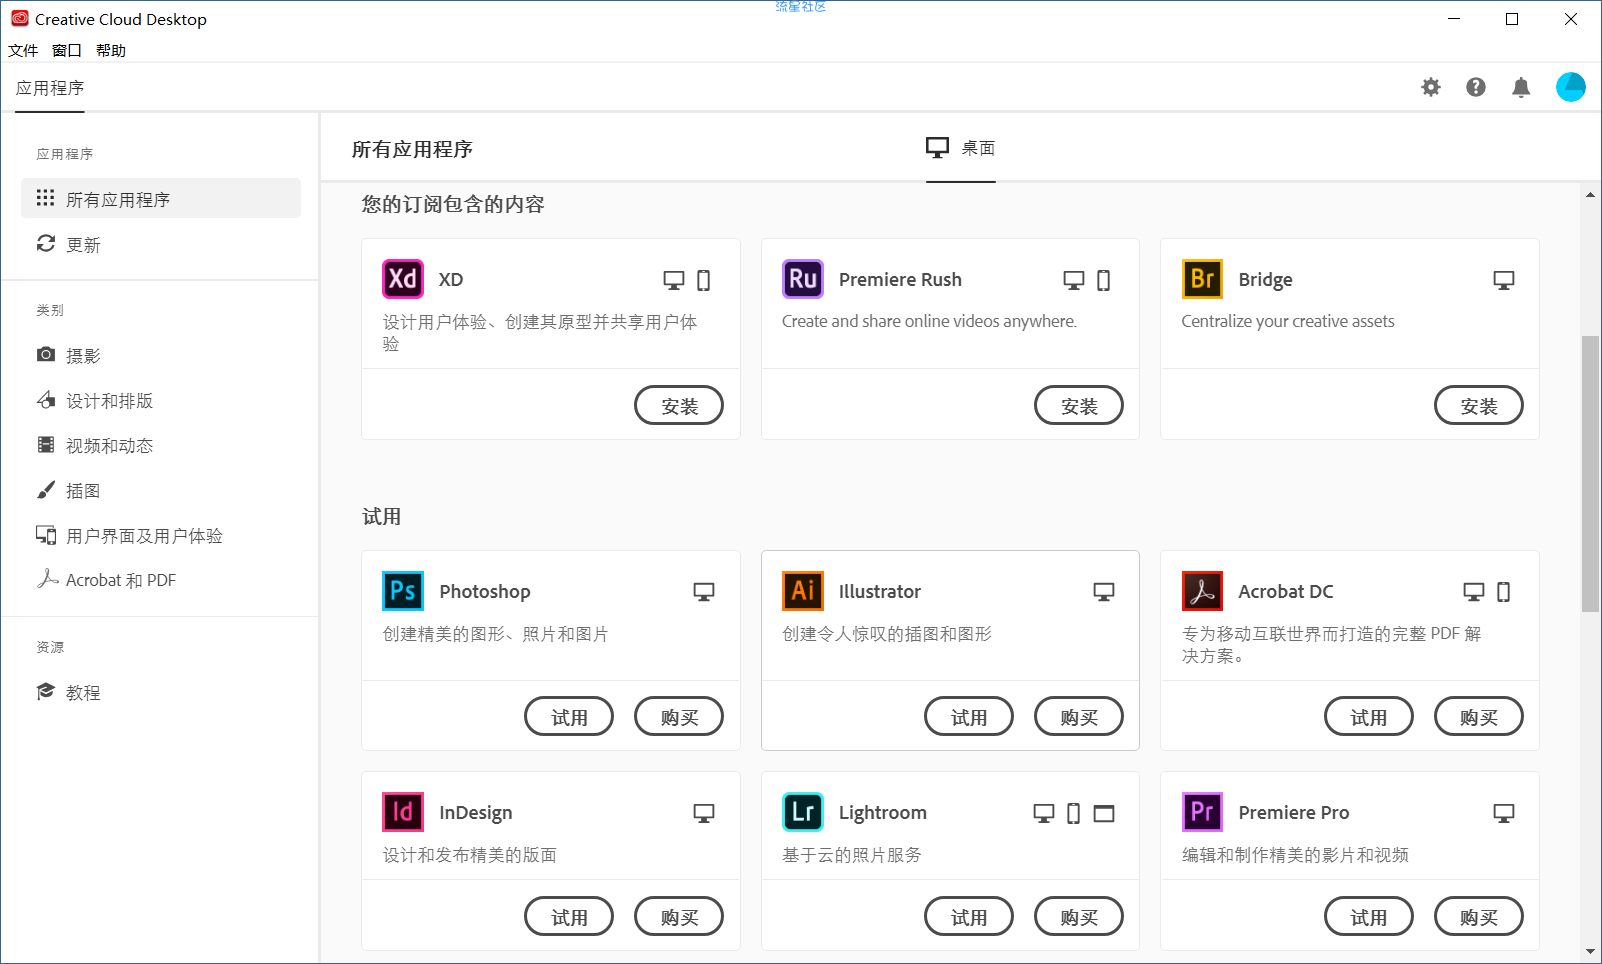The width and height of the screenshot is (1602, 964).
Task: Open the help question mark icon
Action: 1476,87
